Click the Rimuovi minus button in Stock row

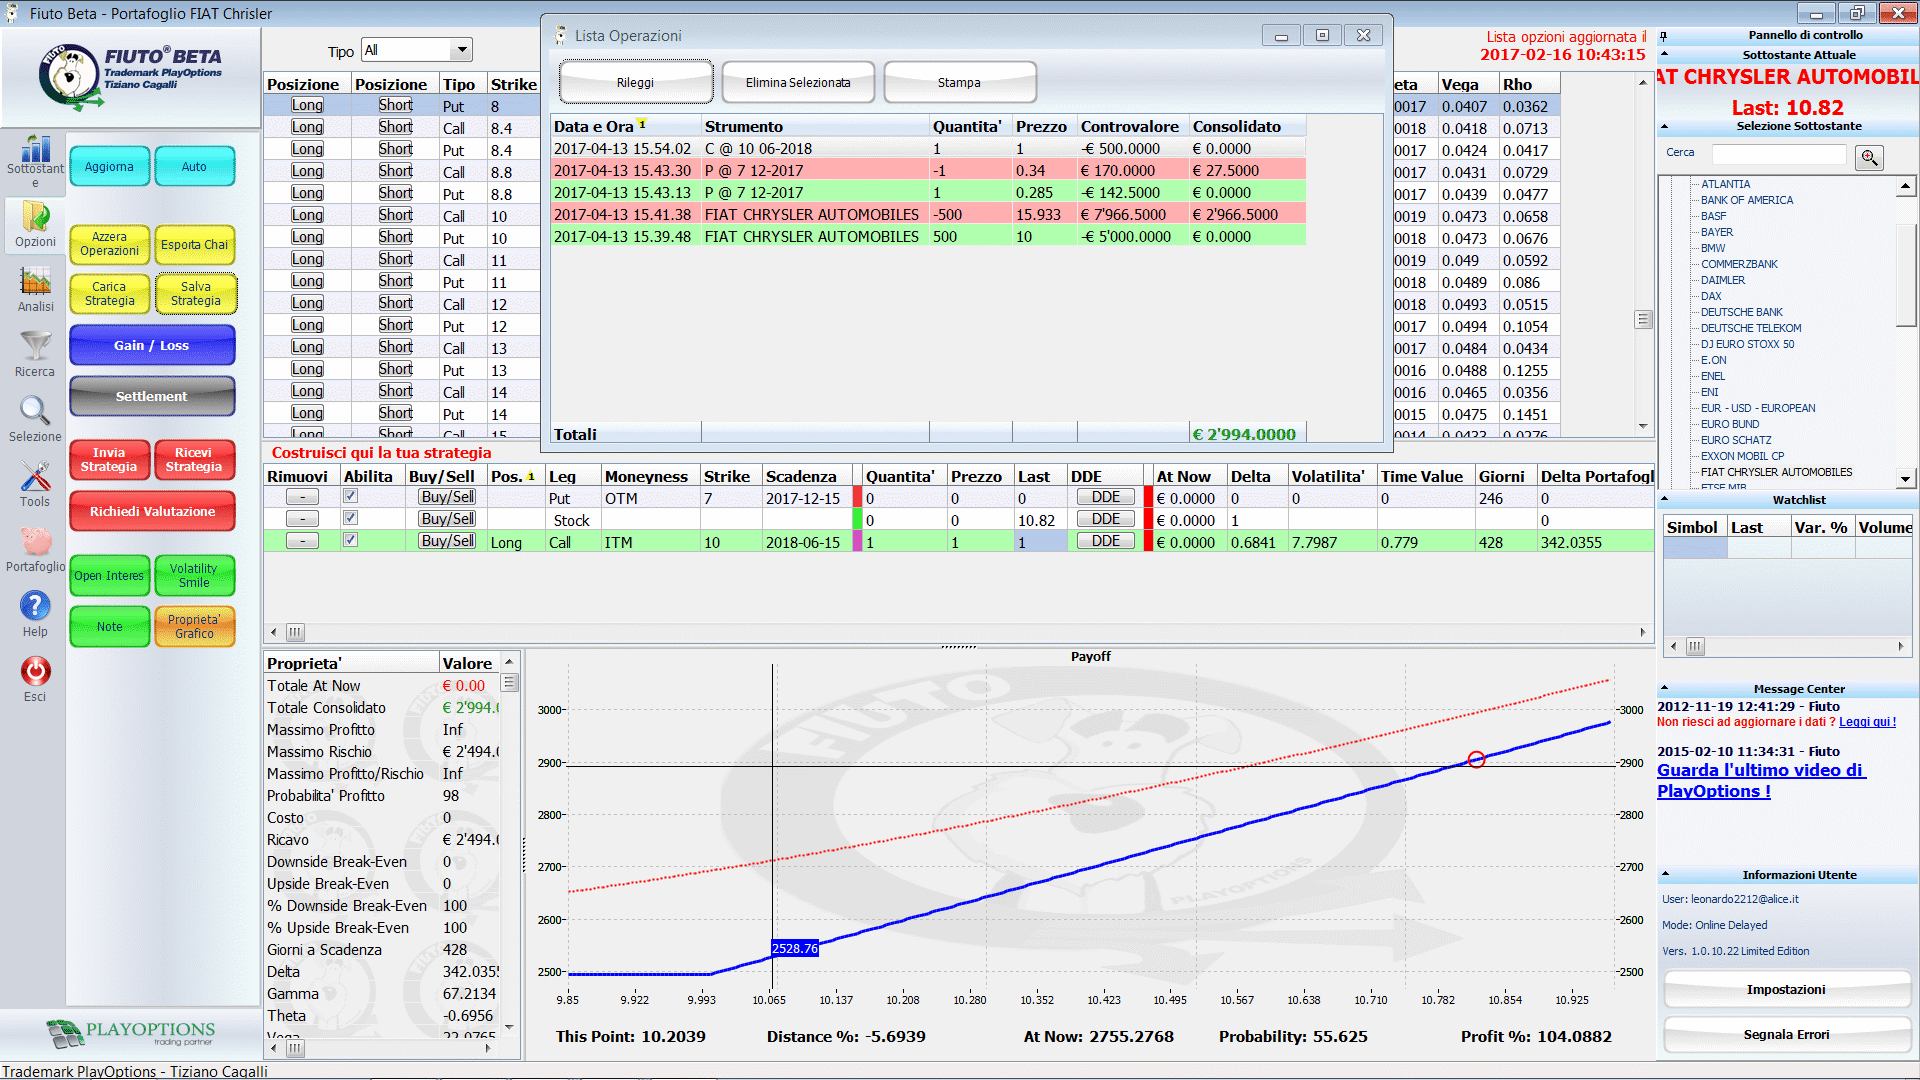(x=302, y=519)
